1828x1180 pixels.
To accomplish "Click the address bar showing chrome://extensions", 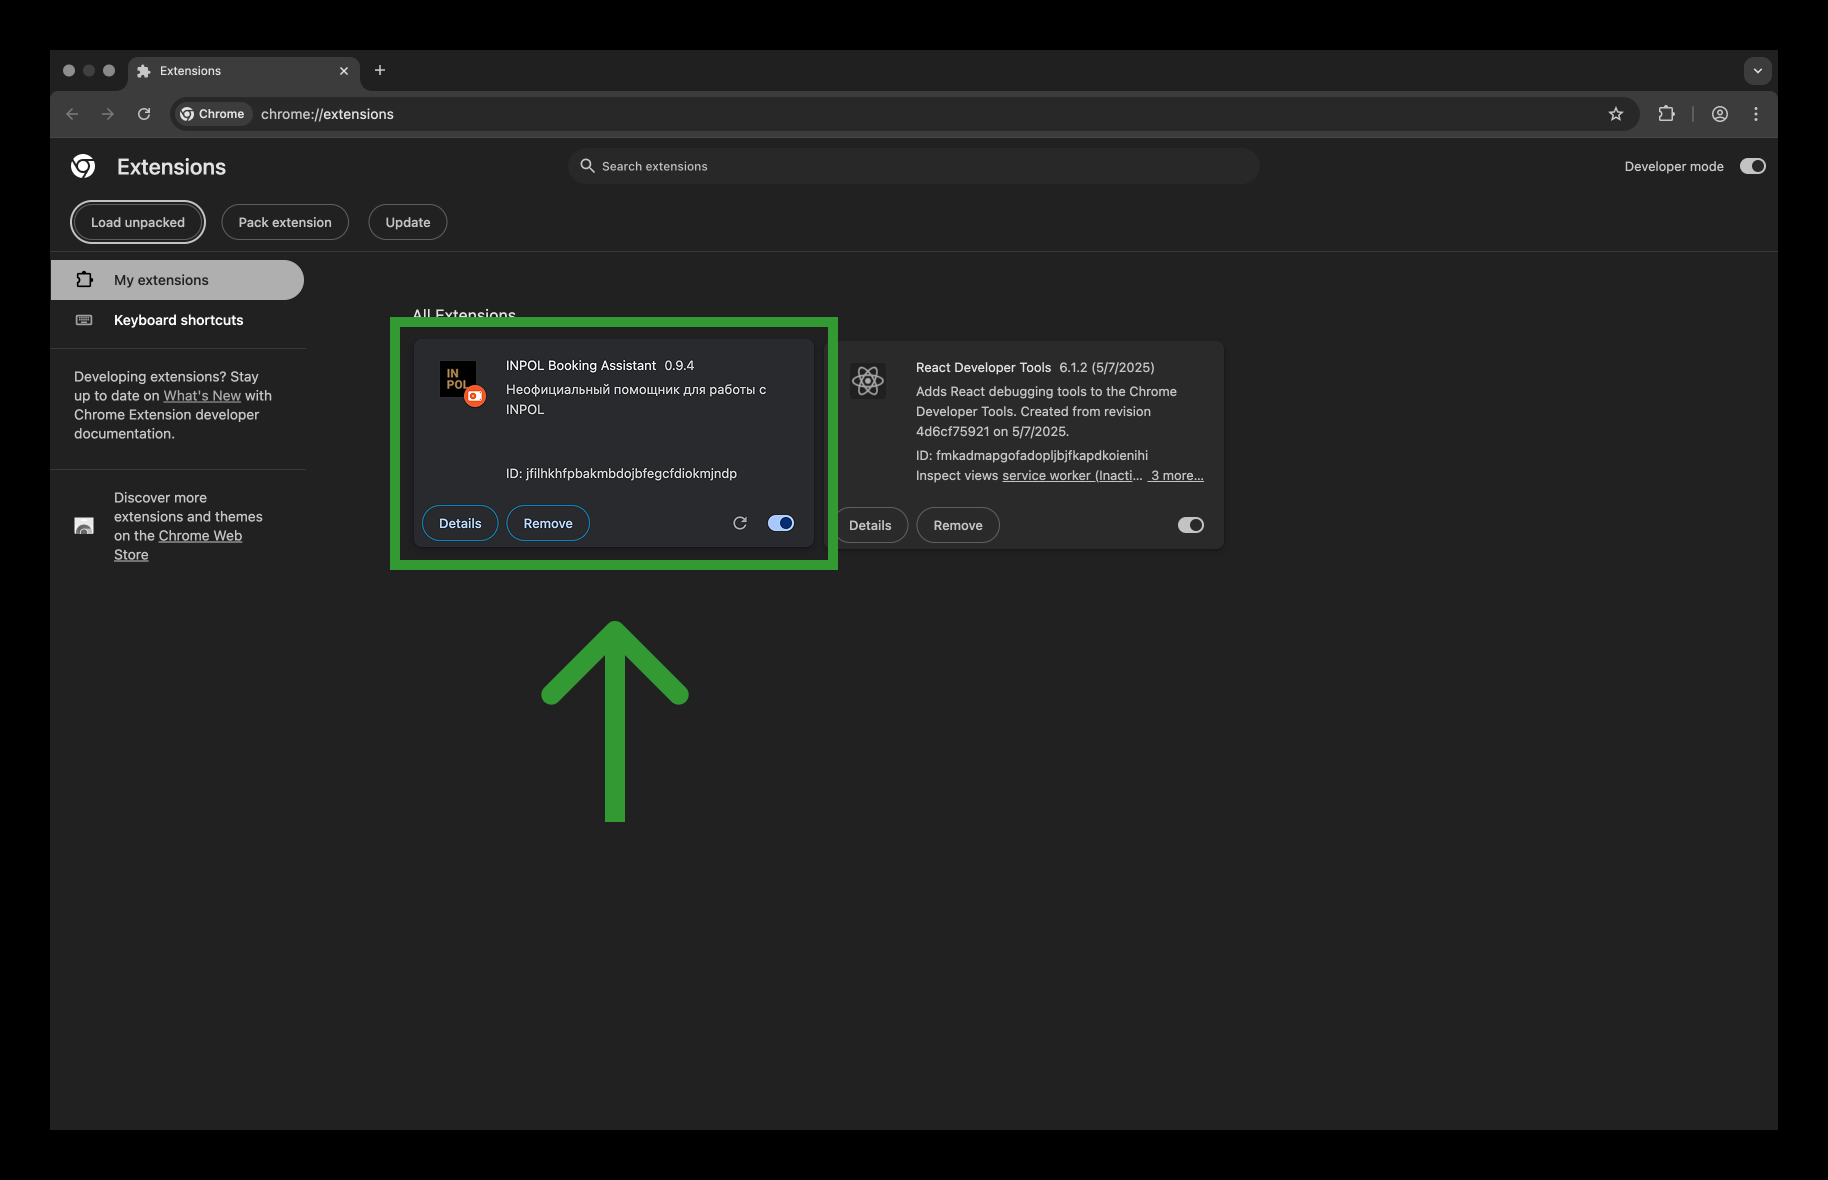I will point(905,114).
